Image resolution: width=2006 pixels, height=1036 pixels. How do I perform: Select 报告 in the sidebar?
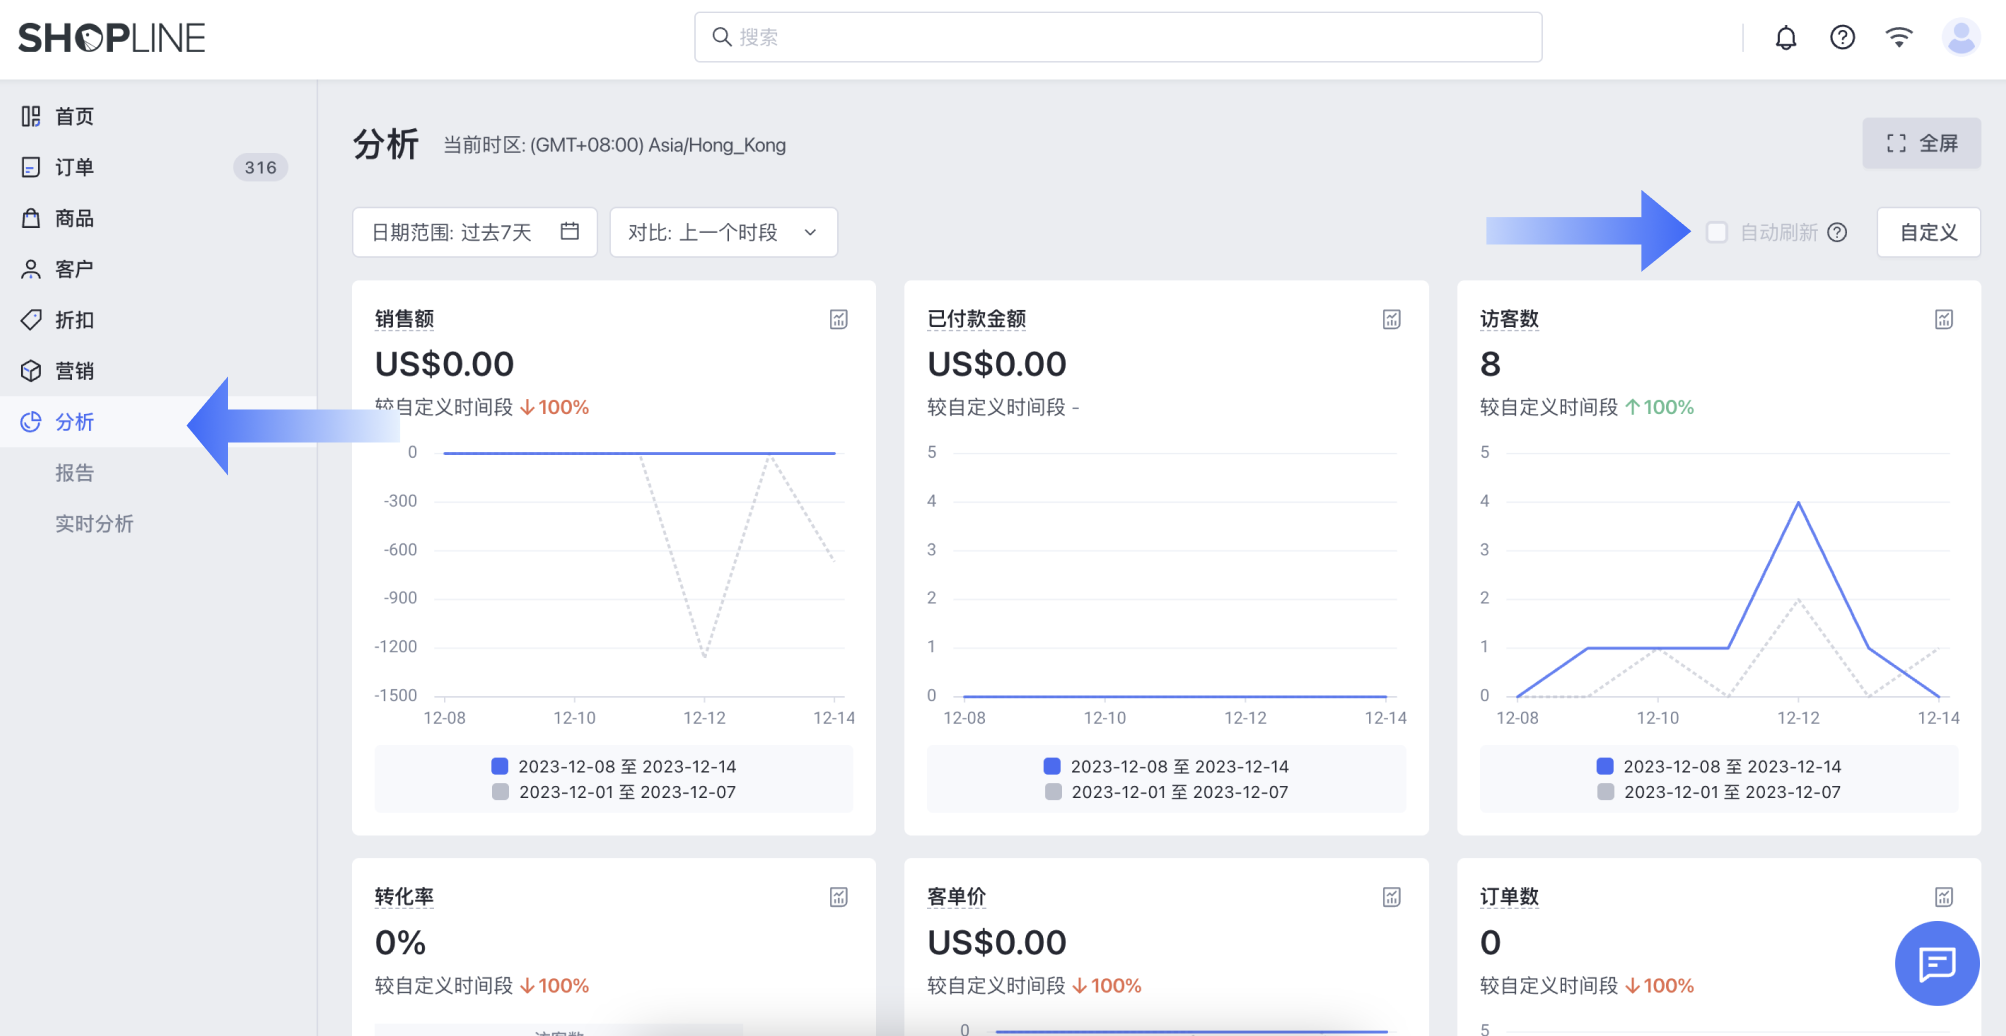pos(76,472)
